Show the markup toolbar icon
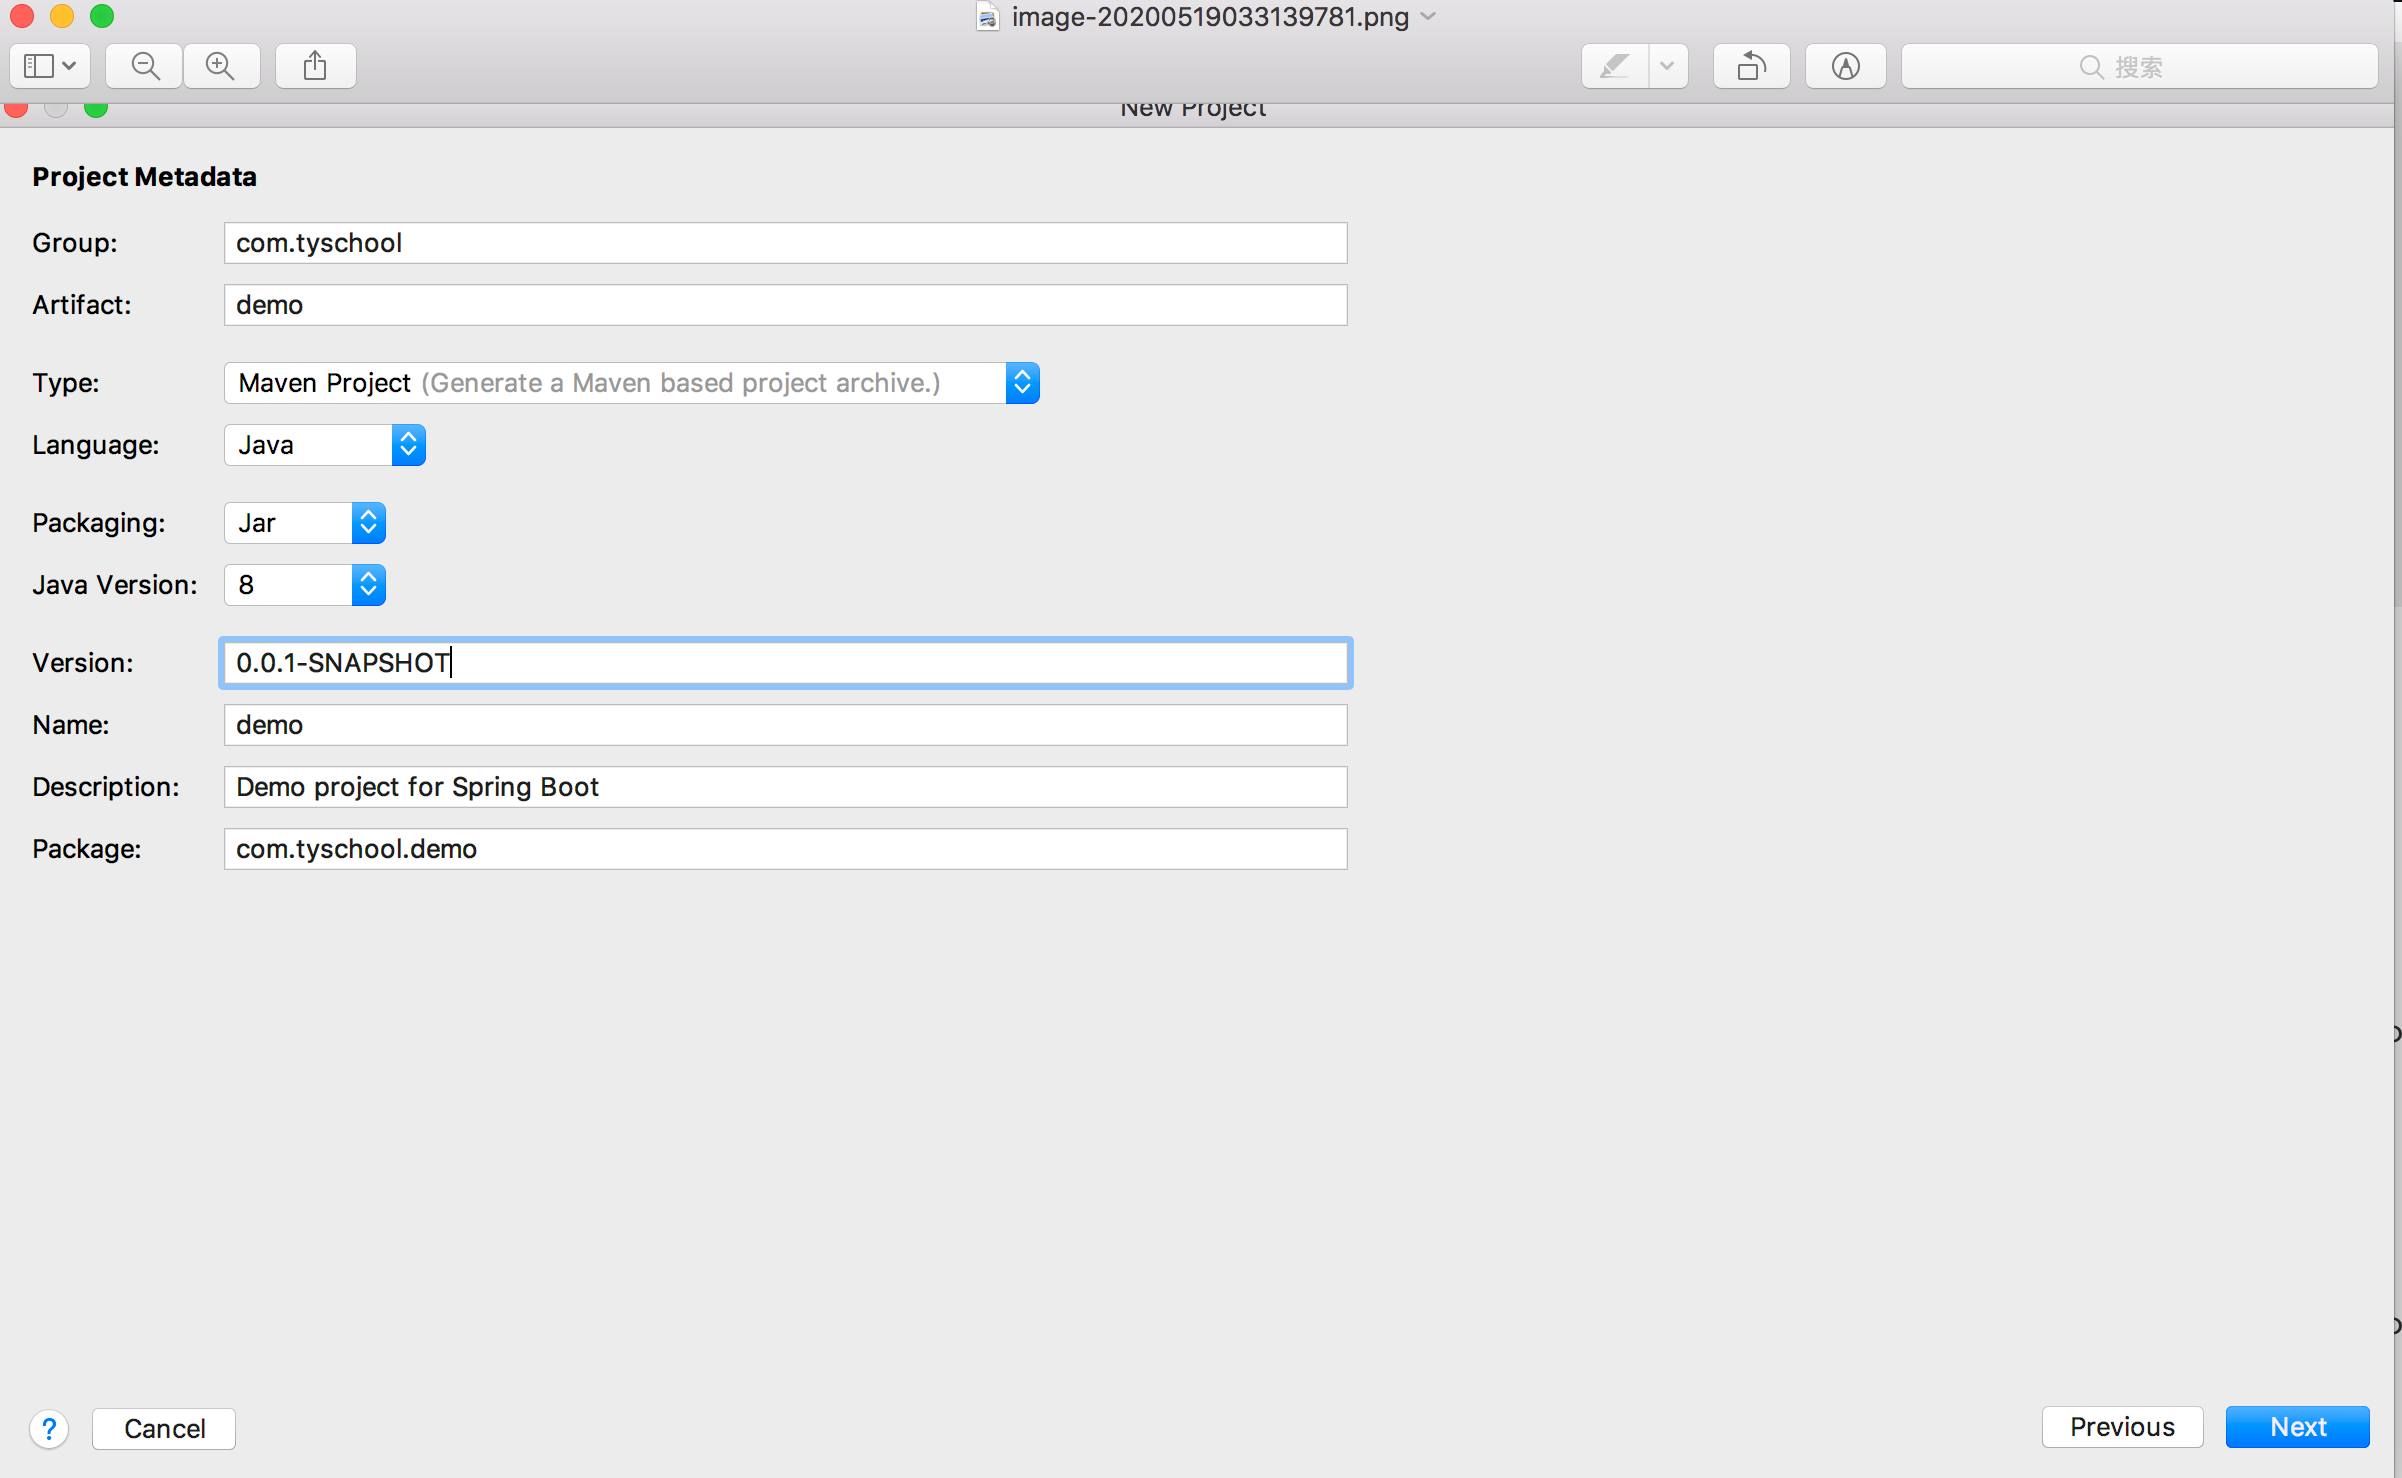This screenshot has height=1478, width=2402. click(1845, 67)
